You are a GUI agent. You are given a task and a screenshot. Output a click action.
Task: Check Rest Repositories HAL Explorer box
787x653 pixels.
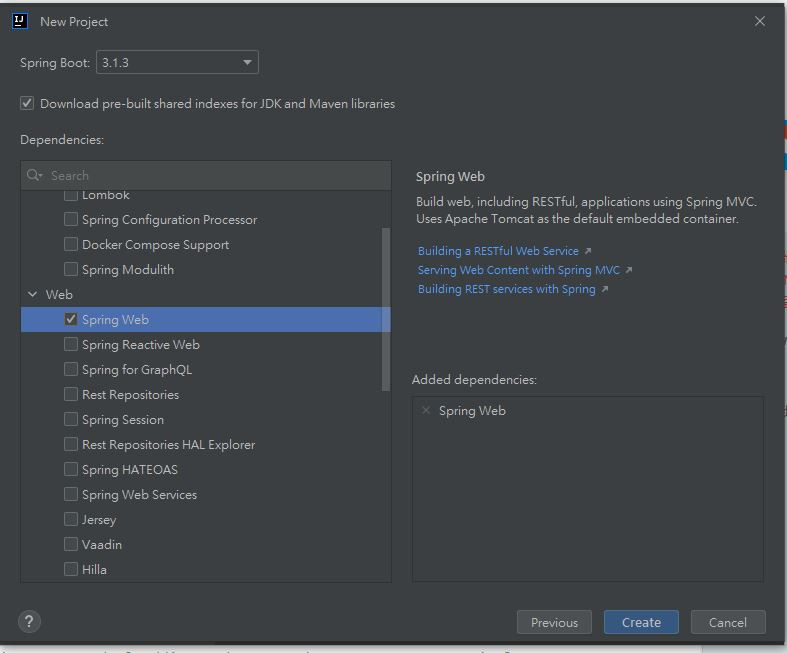tap(71, 444)
